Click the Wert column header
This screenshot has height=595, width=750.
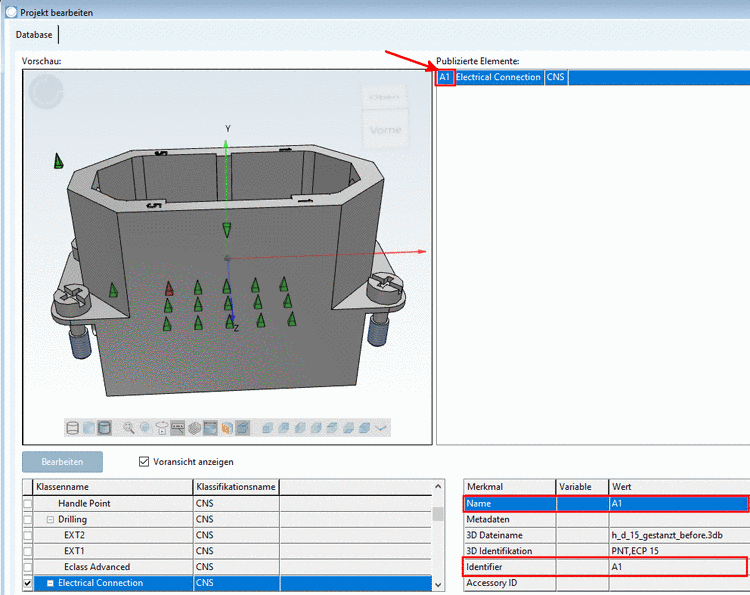pos(679,487)
